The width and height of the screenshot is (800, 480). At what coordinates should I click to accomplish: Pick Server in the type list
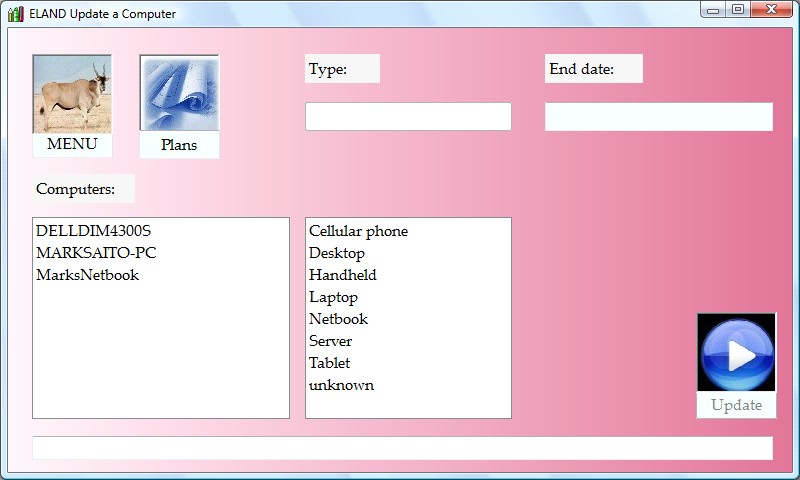click(330, 341)
